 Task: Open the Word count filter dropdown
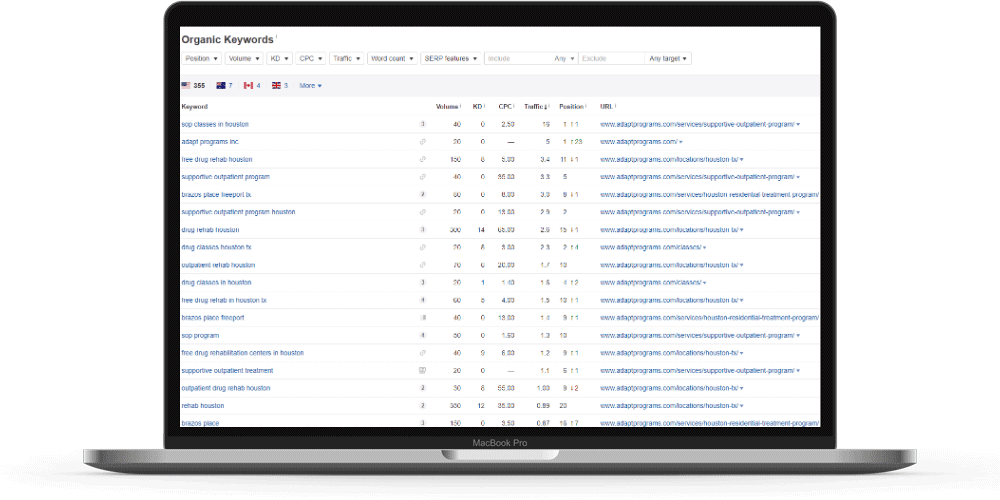click(392, 59)
